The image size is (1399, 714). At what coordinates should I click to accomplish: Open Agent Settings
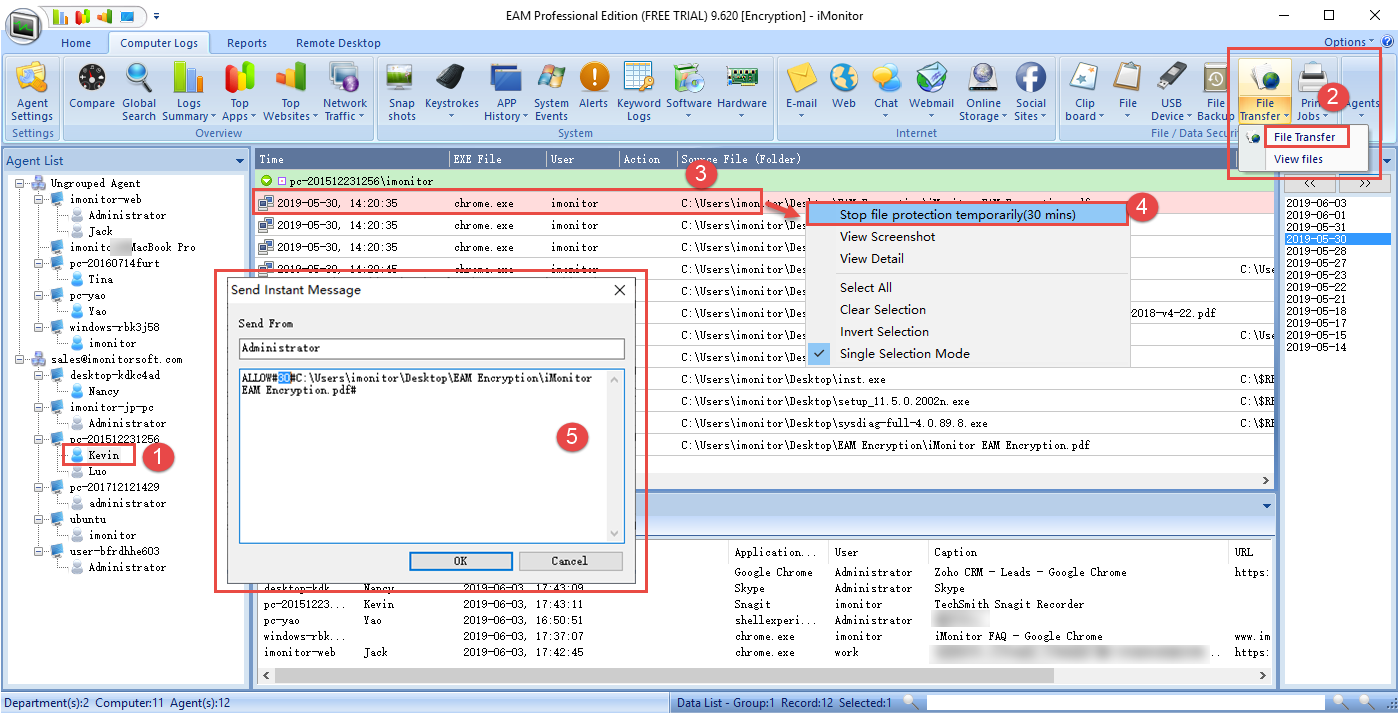click(33, 91)
